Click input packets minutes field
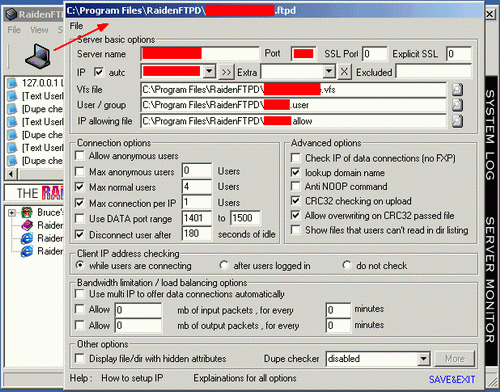The image size is (500, 392). [x=338, y=310]
